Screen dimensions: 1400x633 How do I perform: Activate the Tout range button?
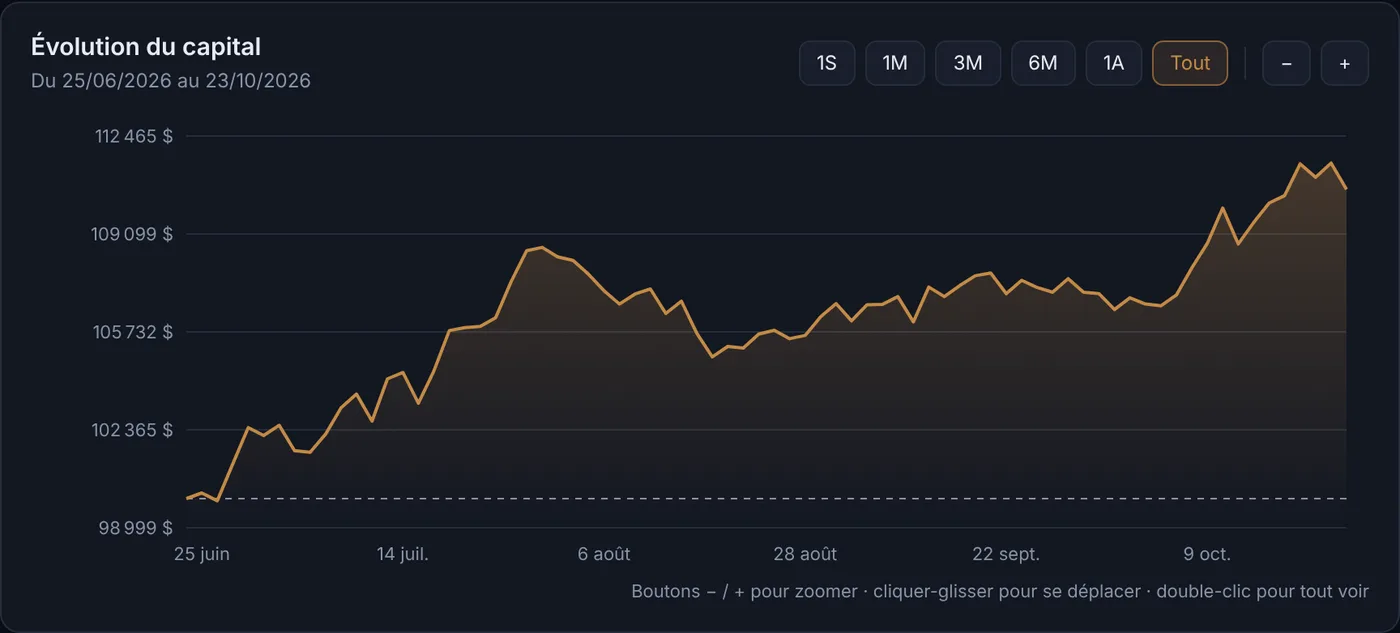[1190, 63]
